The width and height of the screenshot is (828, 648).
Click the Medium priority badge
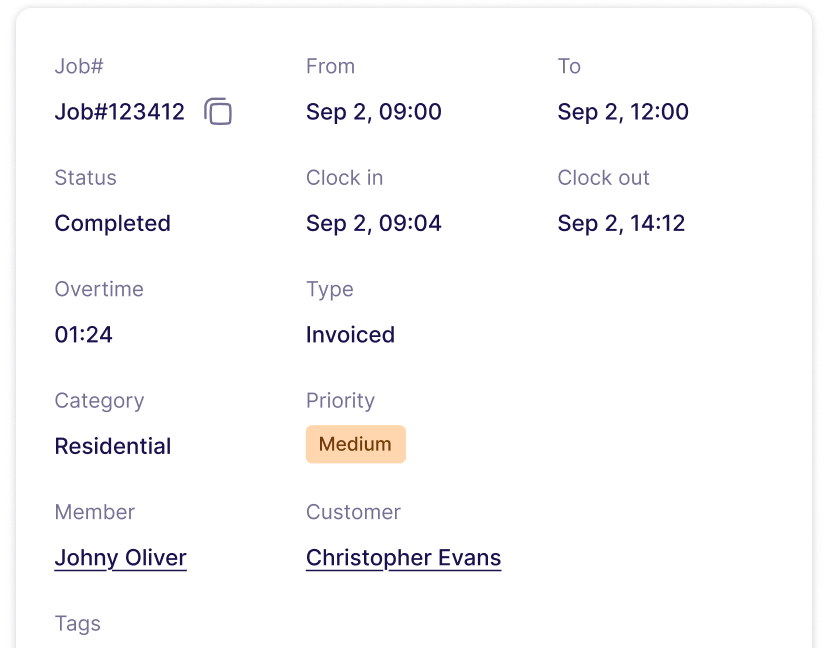click(355, 444)
